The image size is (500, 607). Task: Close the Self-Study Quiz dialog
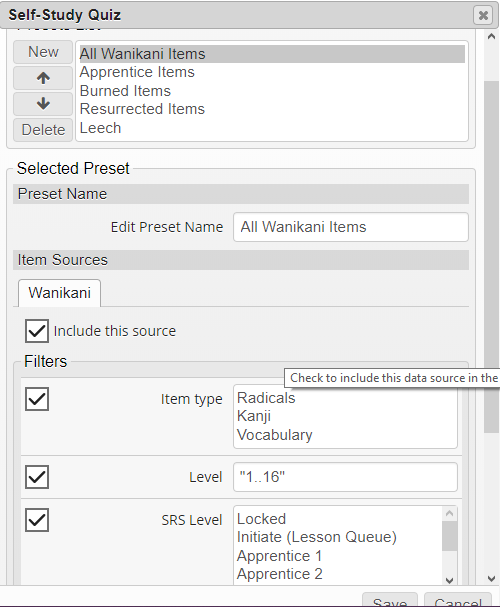pyautogui.click(x=483, y=15)
